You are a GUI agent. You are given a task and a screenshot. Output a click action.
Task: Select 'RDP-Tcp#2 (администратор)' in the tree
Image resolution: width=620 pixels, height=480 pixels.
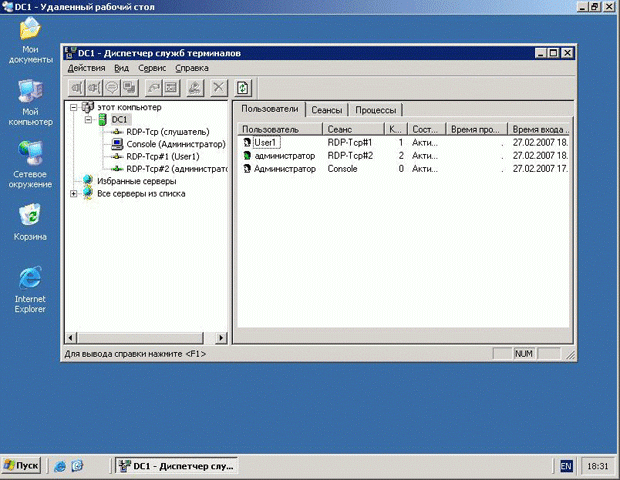(176, 169)
